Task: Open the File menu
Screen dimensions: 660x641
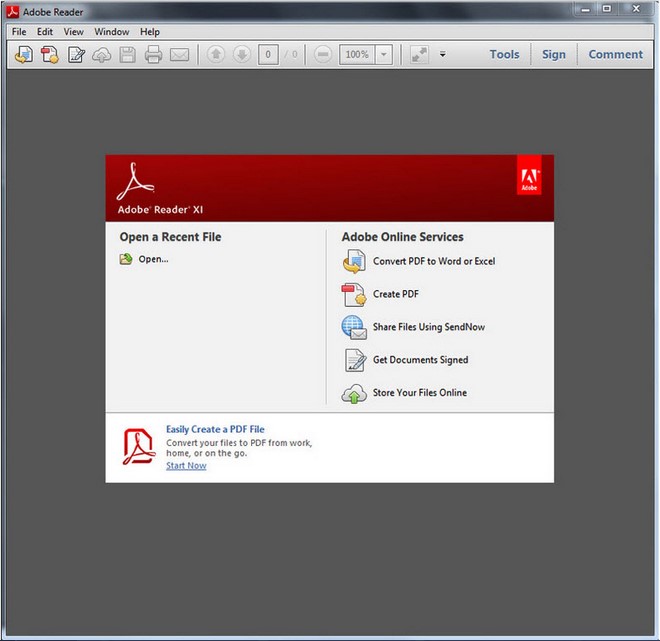Action: [19, 32]
